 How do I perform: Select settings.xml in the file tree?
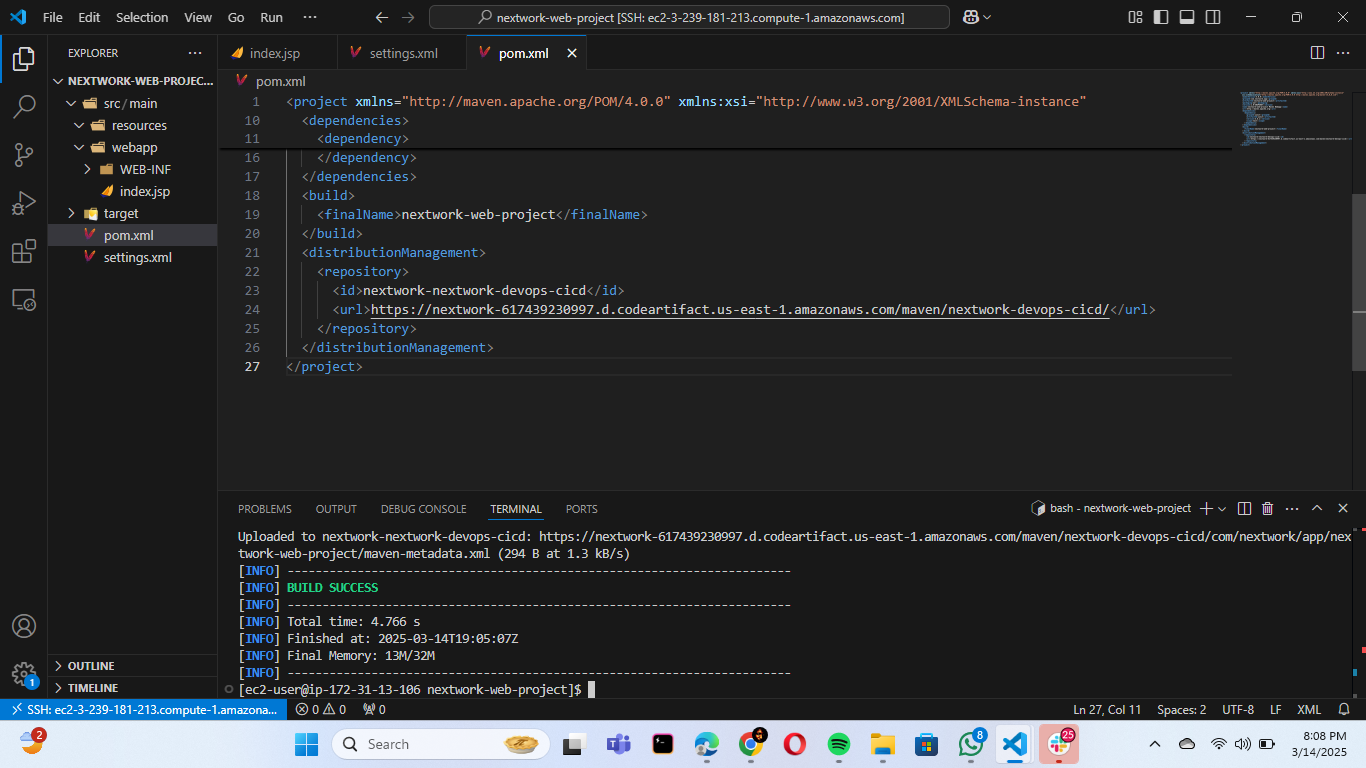pos(132,257)
